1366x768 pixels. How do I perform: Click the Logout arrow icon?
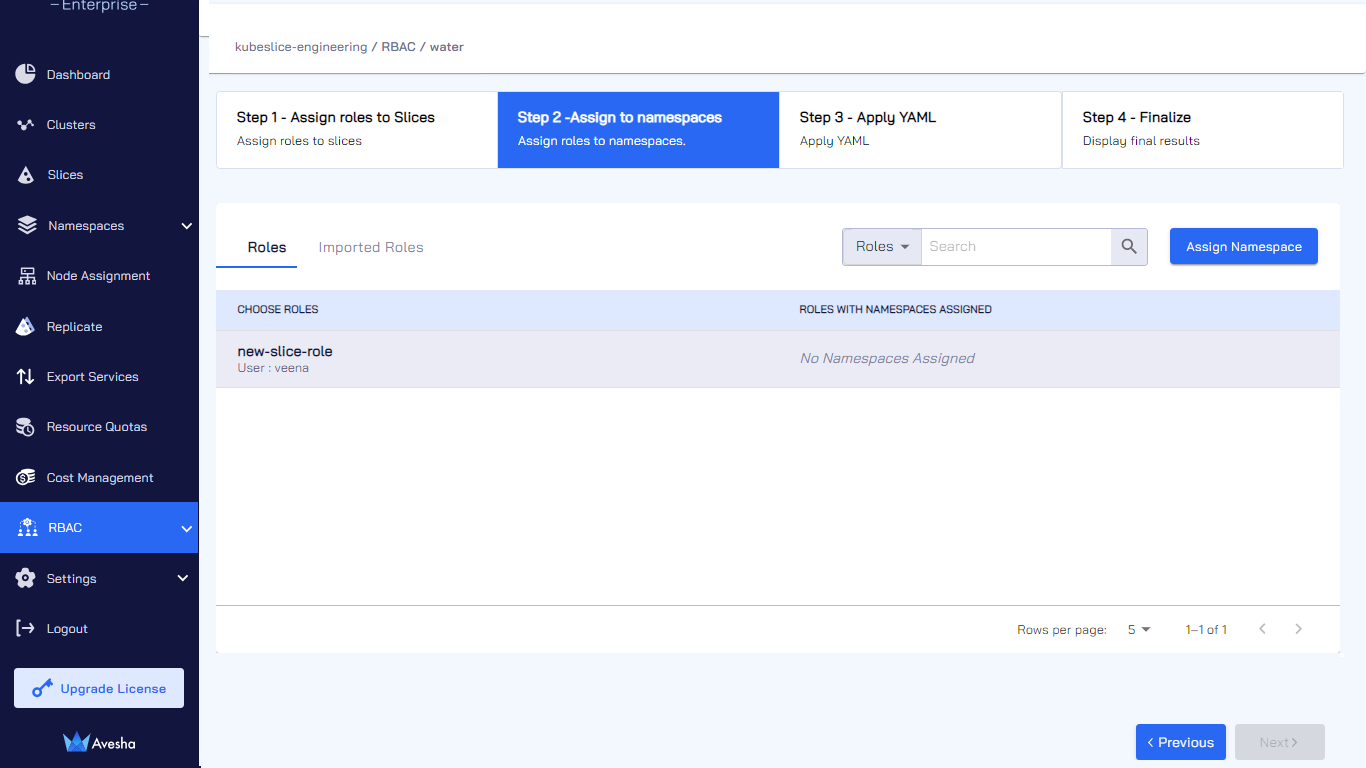[x=26, y=628]
